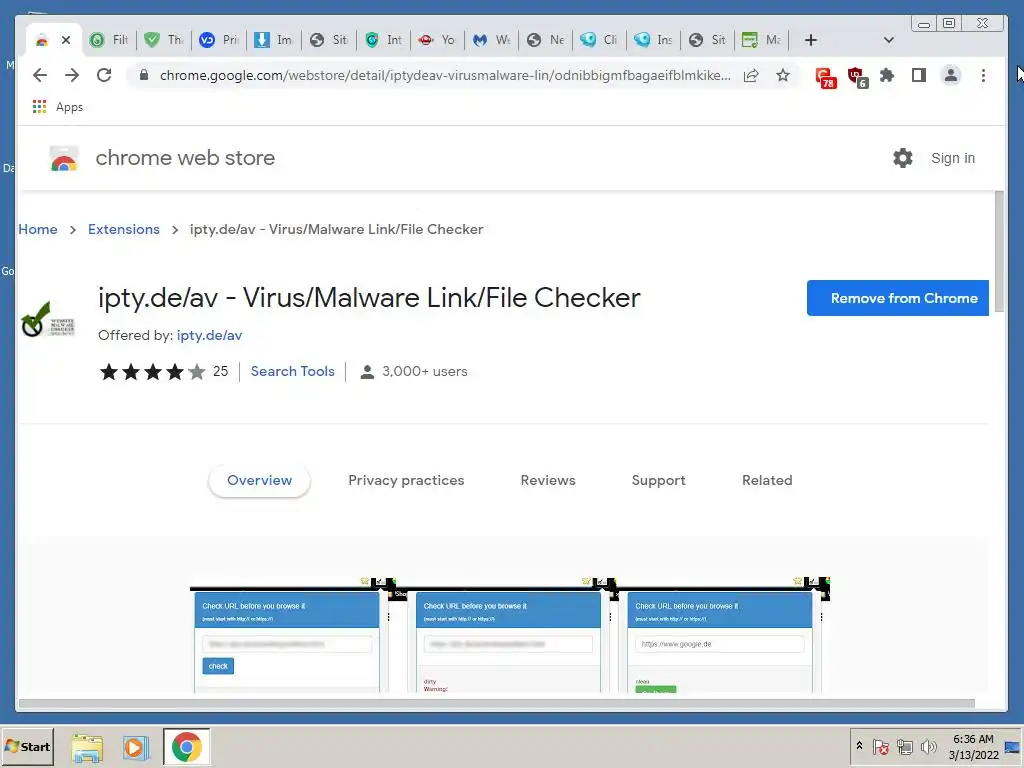
Task: Go back using the browser back arrow
Action: (x=40, y=75)
